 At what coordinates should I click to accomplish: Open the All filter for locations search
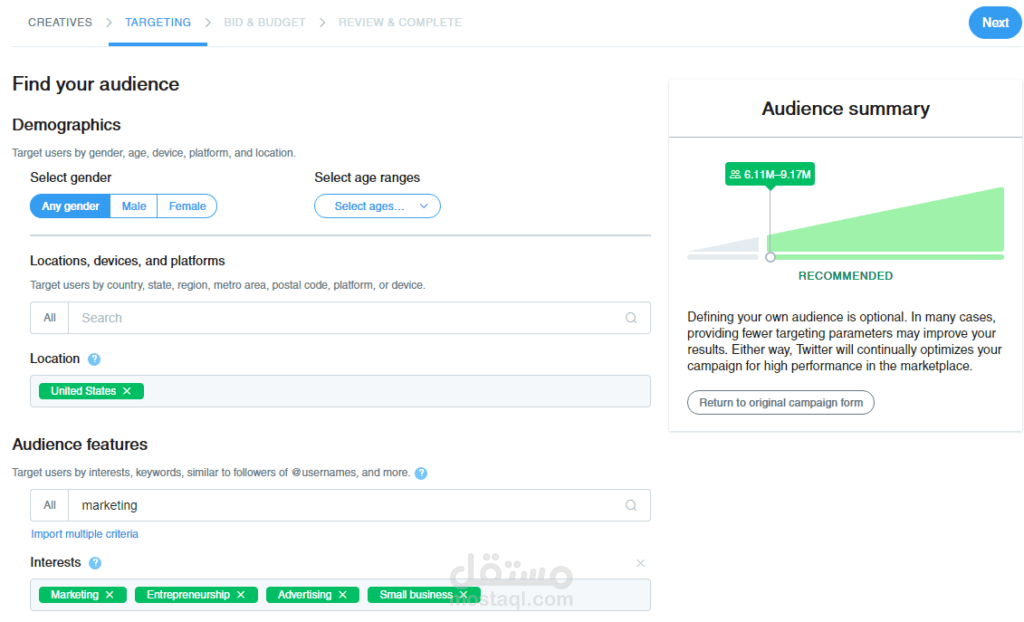click(48, 317)
